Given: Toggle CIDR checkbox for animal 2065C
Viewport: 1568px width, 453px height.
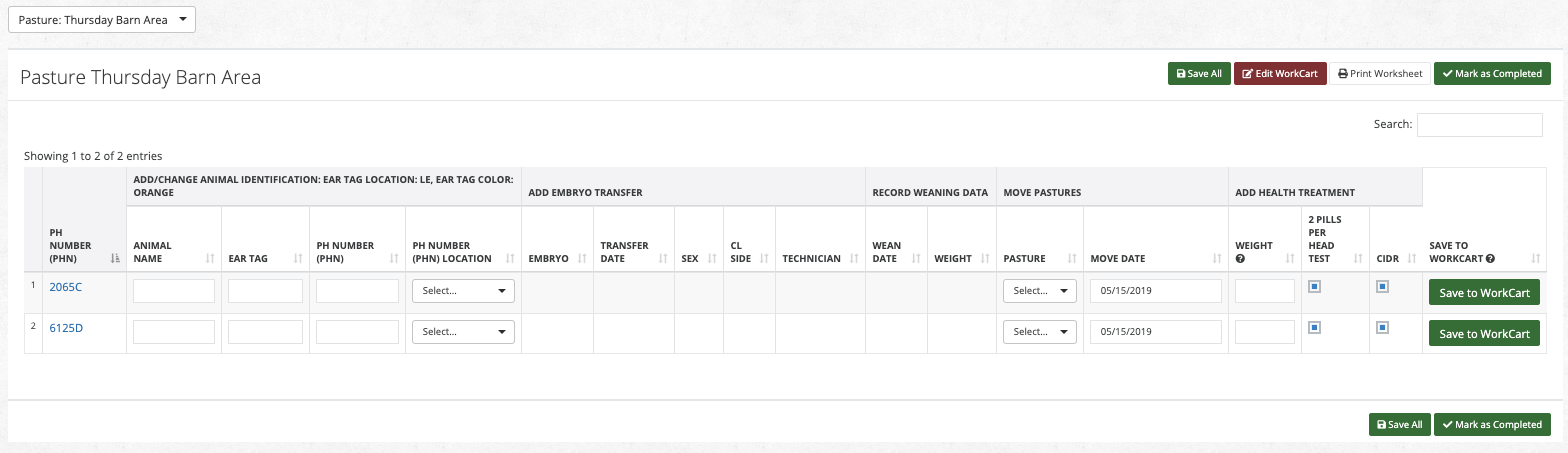Looking at the screenshot, I should coord(1382,287).
